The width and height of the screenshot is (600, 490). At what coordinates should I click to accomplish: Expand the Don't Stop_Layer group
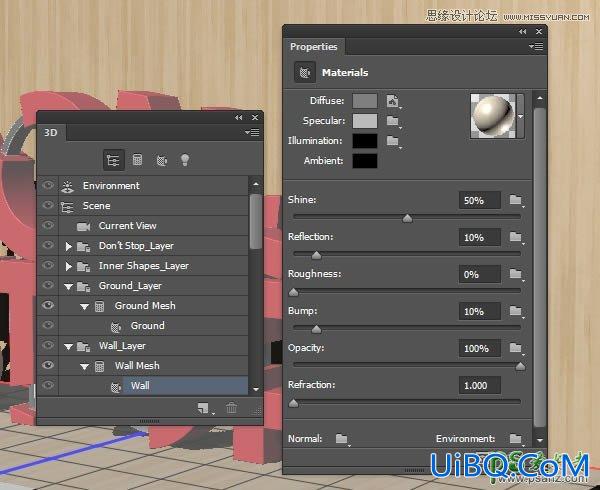point(68,246)
